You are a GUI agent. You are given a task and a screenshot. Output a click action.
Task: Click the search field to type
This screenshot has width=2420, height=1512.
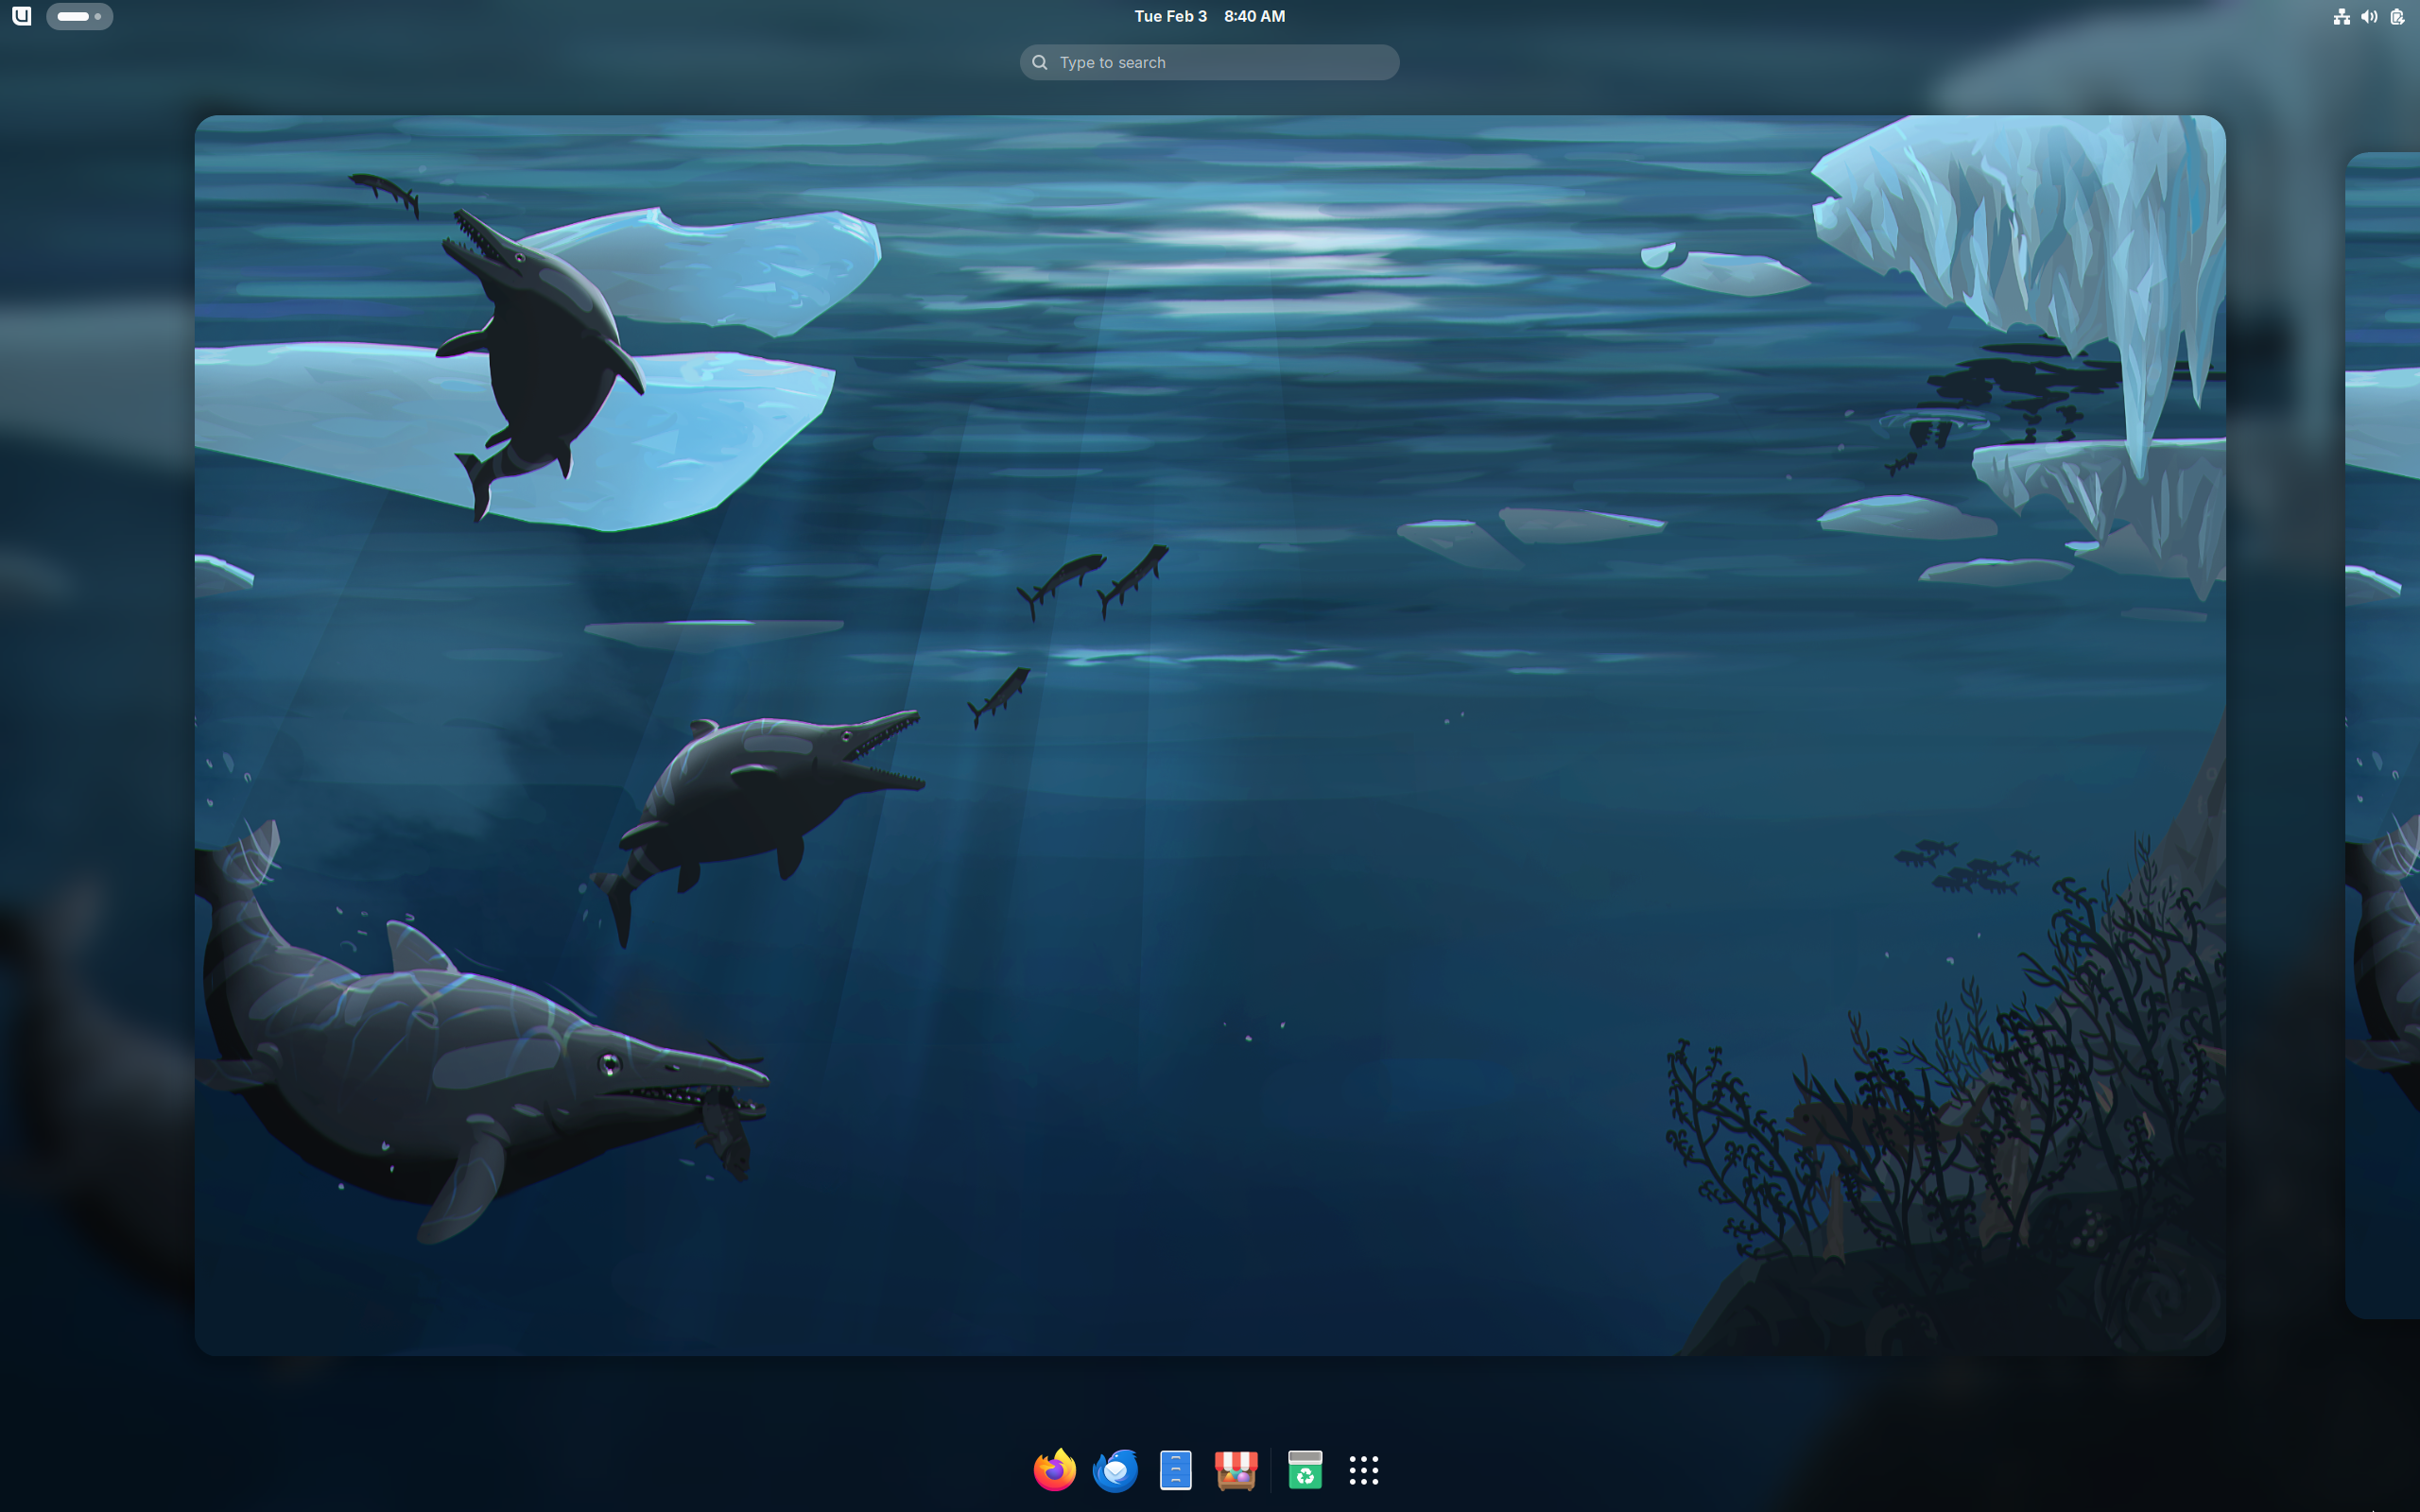tap(1209, 62)
